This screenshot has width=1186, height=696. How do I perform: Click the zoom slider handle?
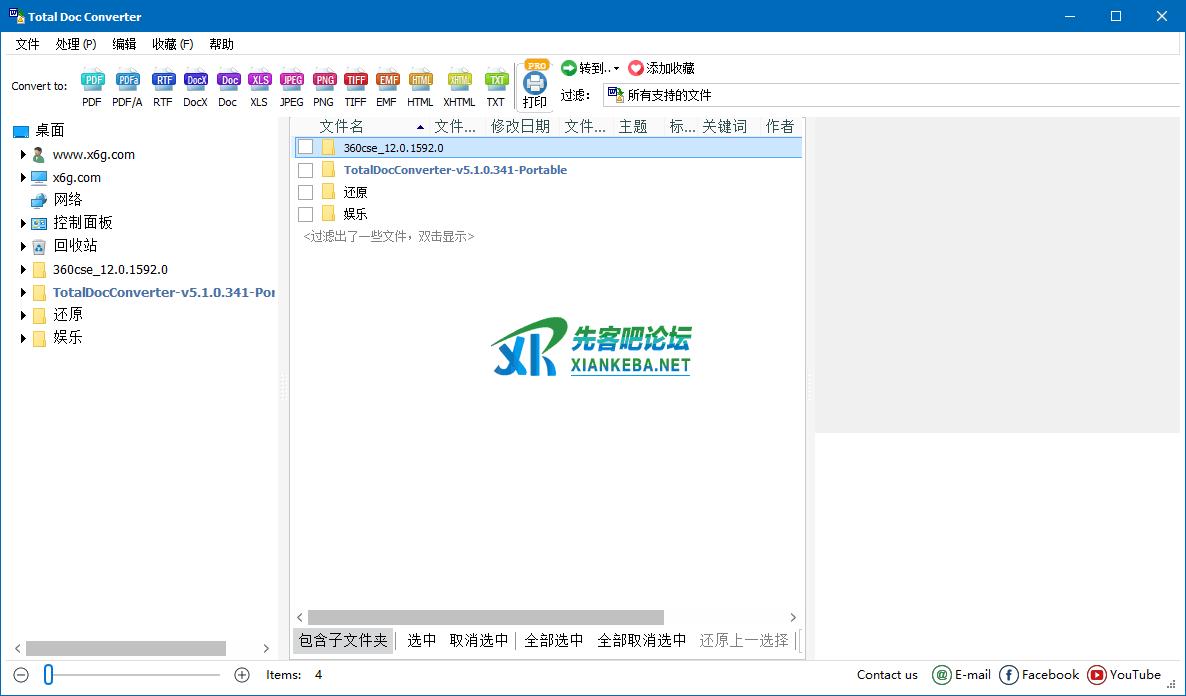pos(48,675)
